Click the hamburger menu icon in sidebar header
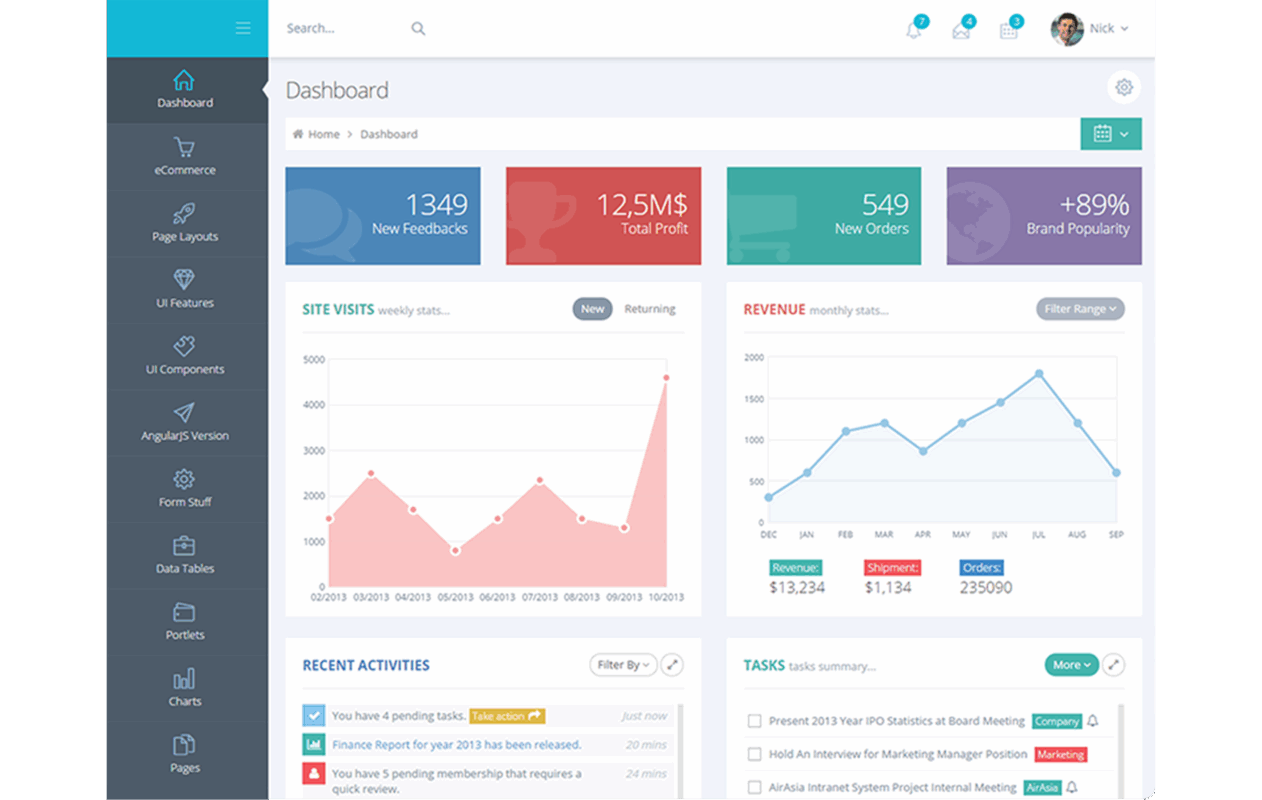Viewport: 1262px width, 800px height. 243,28
